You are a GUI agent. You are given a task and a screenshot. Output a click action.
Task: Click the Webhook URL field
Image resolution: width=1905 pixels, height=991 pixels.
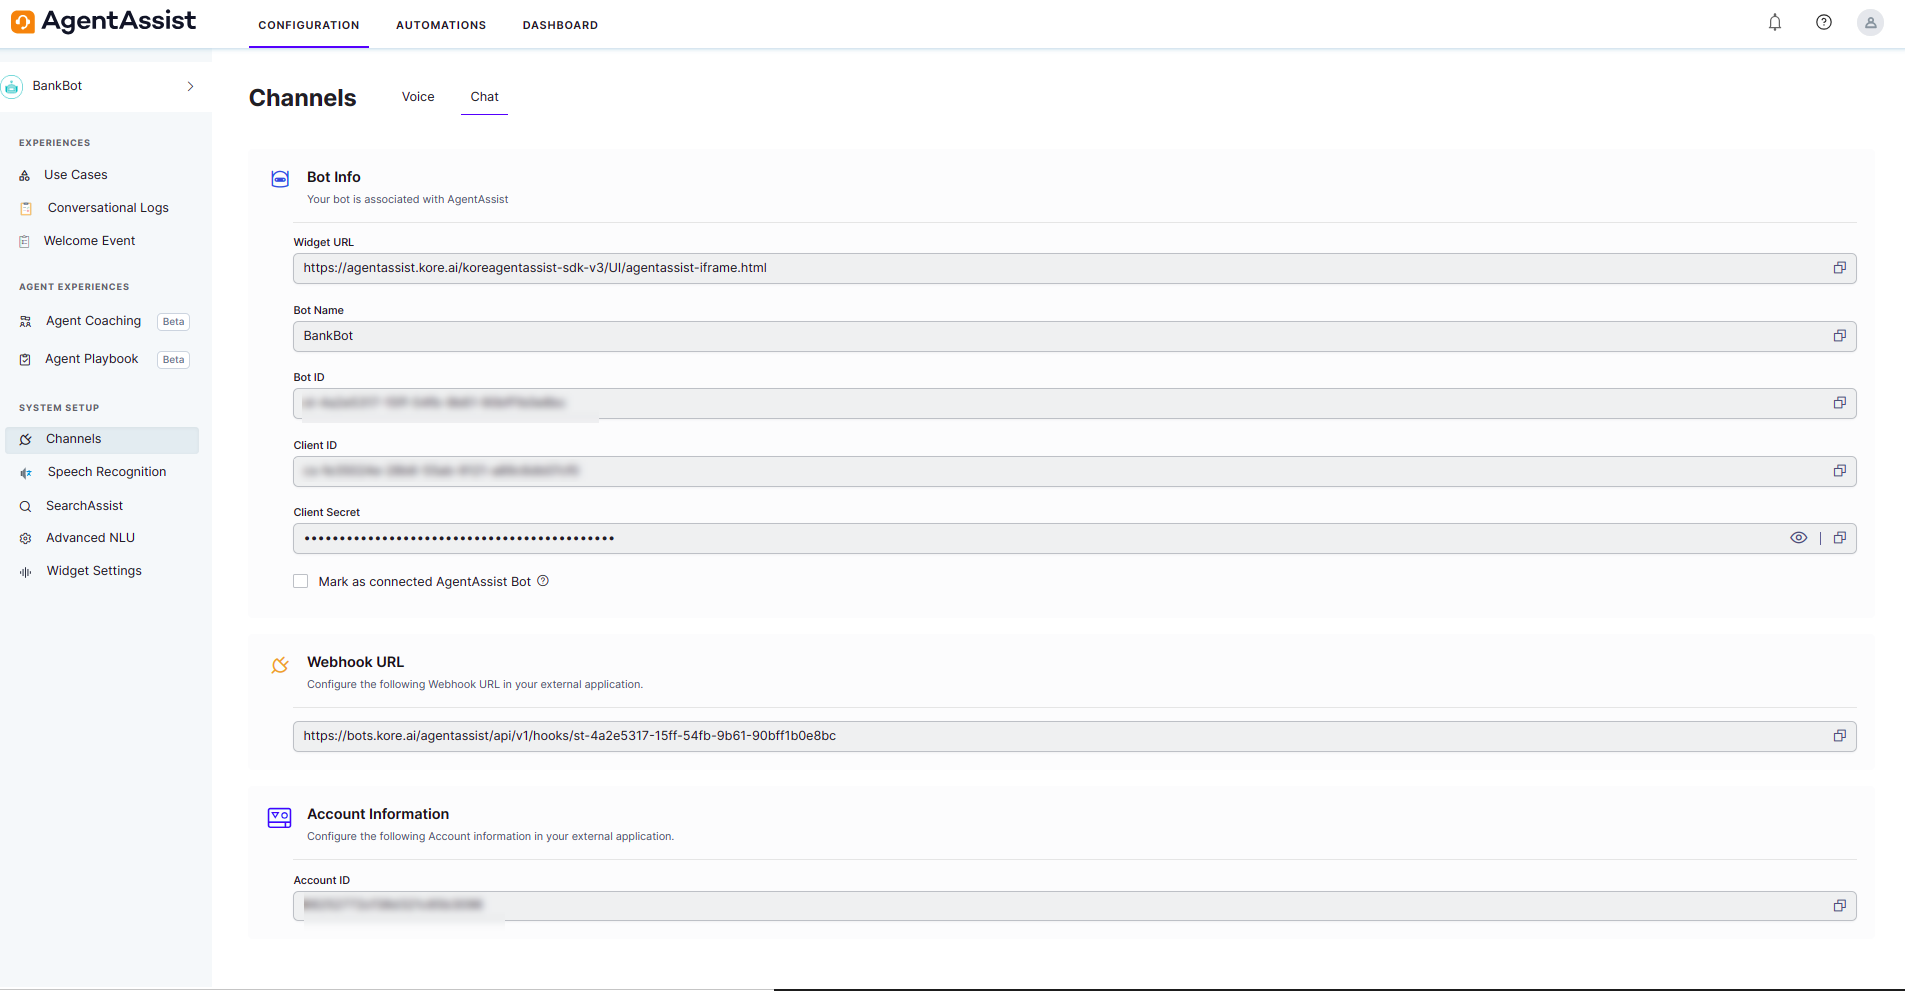pos(1074,736)
